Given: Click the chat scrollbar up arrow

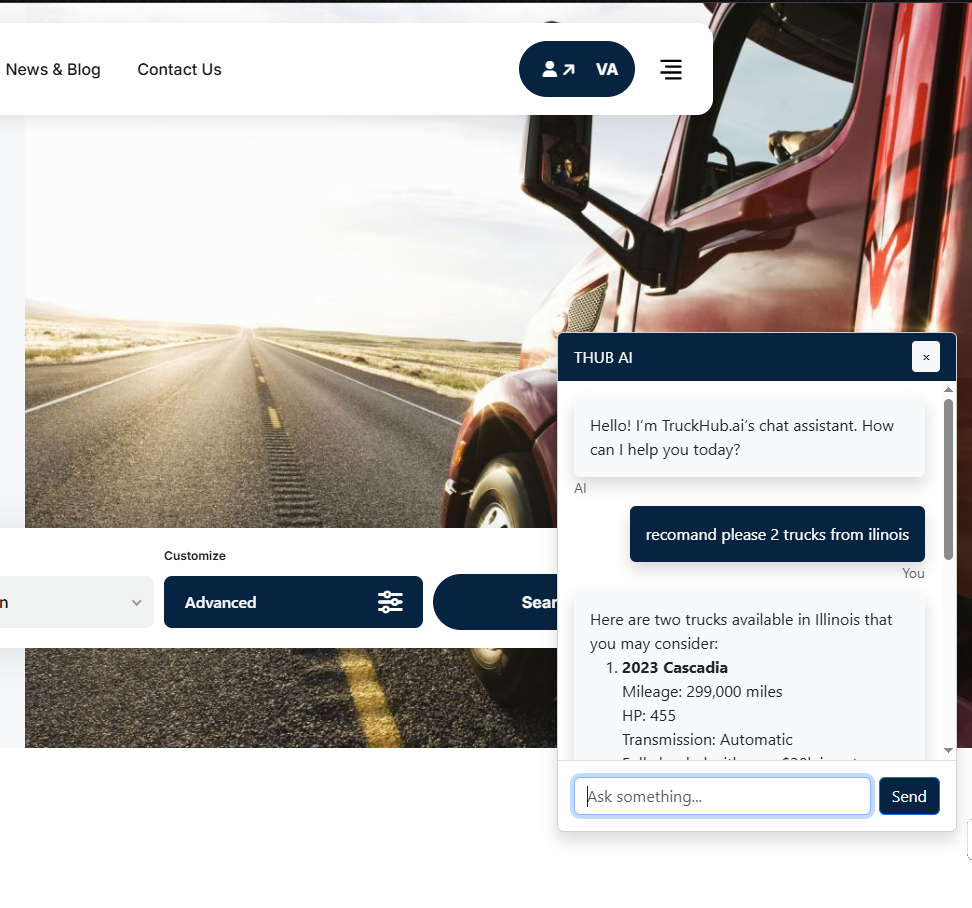Looking at the screenshot, I should 948,390.
